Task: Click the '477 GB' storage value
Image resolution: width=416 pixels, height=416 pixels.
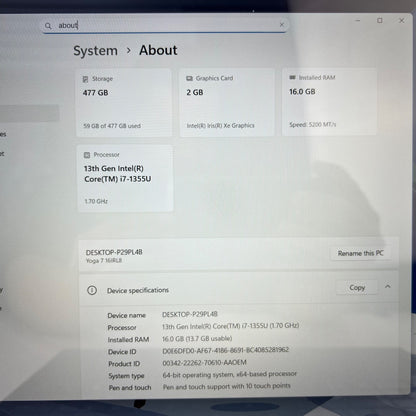Action: (x=95, y=93)
